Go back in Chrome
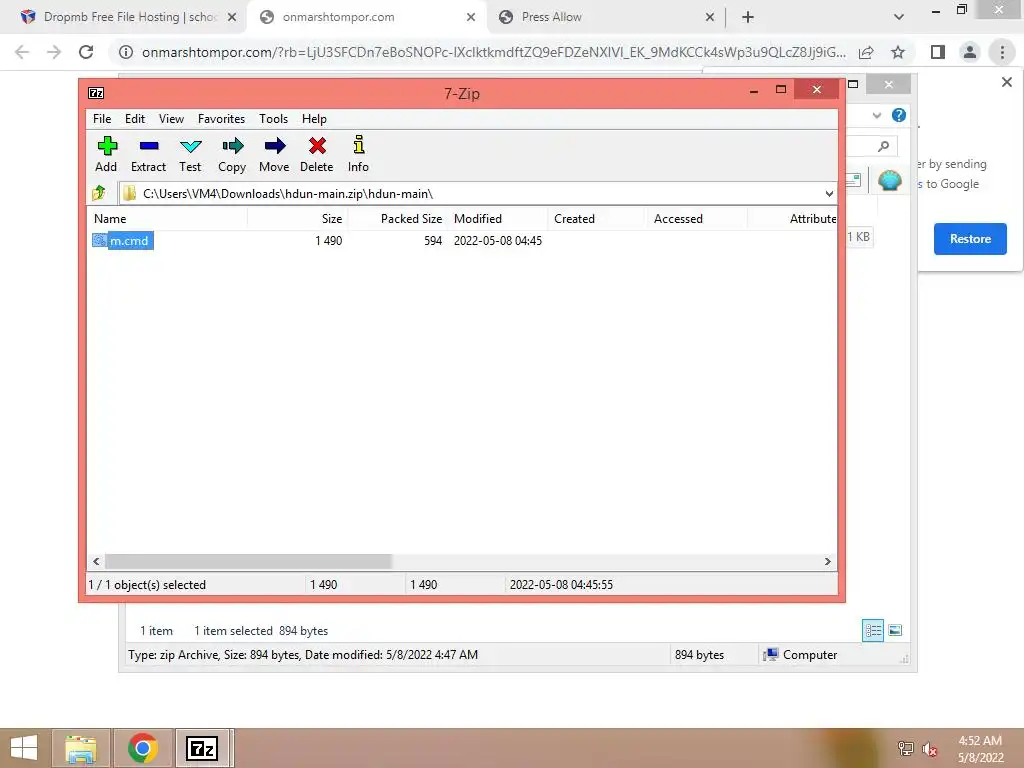The width and height of the screenshot is (1024, 768). [x=22, y=52]
